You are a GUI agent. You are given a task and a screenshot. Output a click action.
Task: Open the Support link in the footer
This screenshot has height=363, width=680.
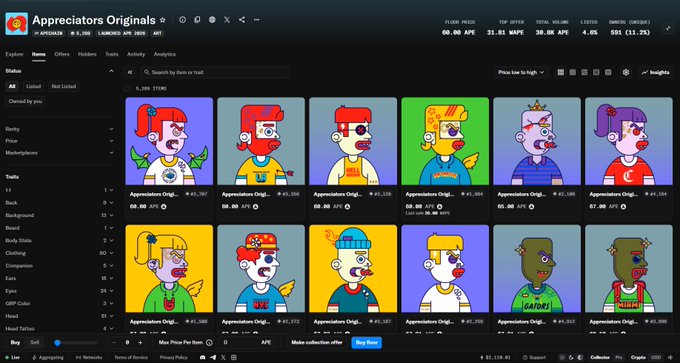pos(534,357)
